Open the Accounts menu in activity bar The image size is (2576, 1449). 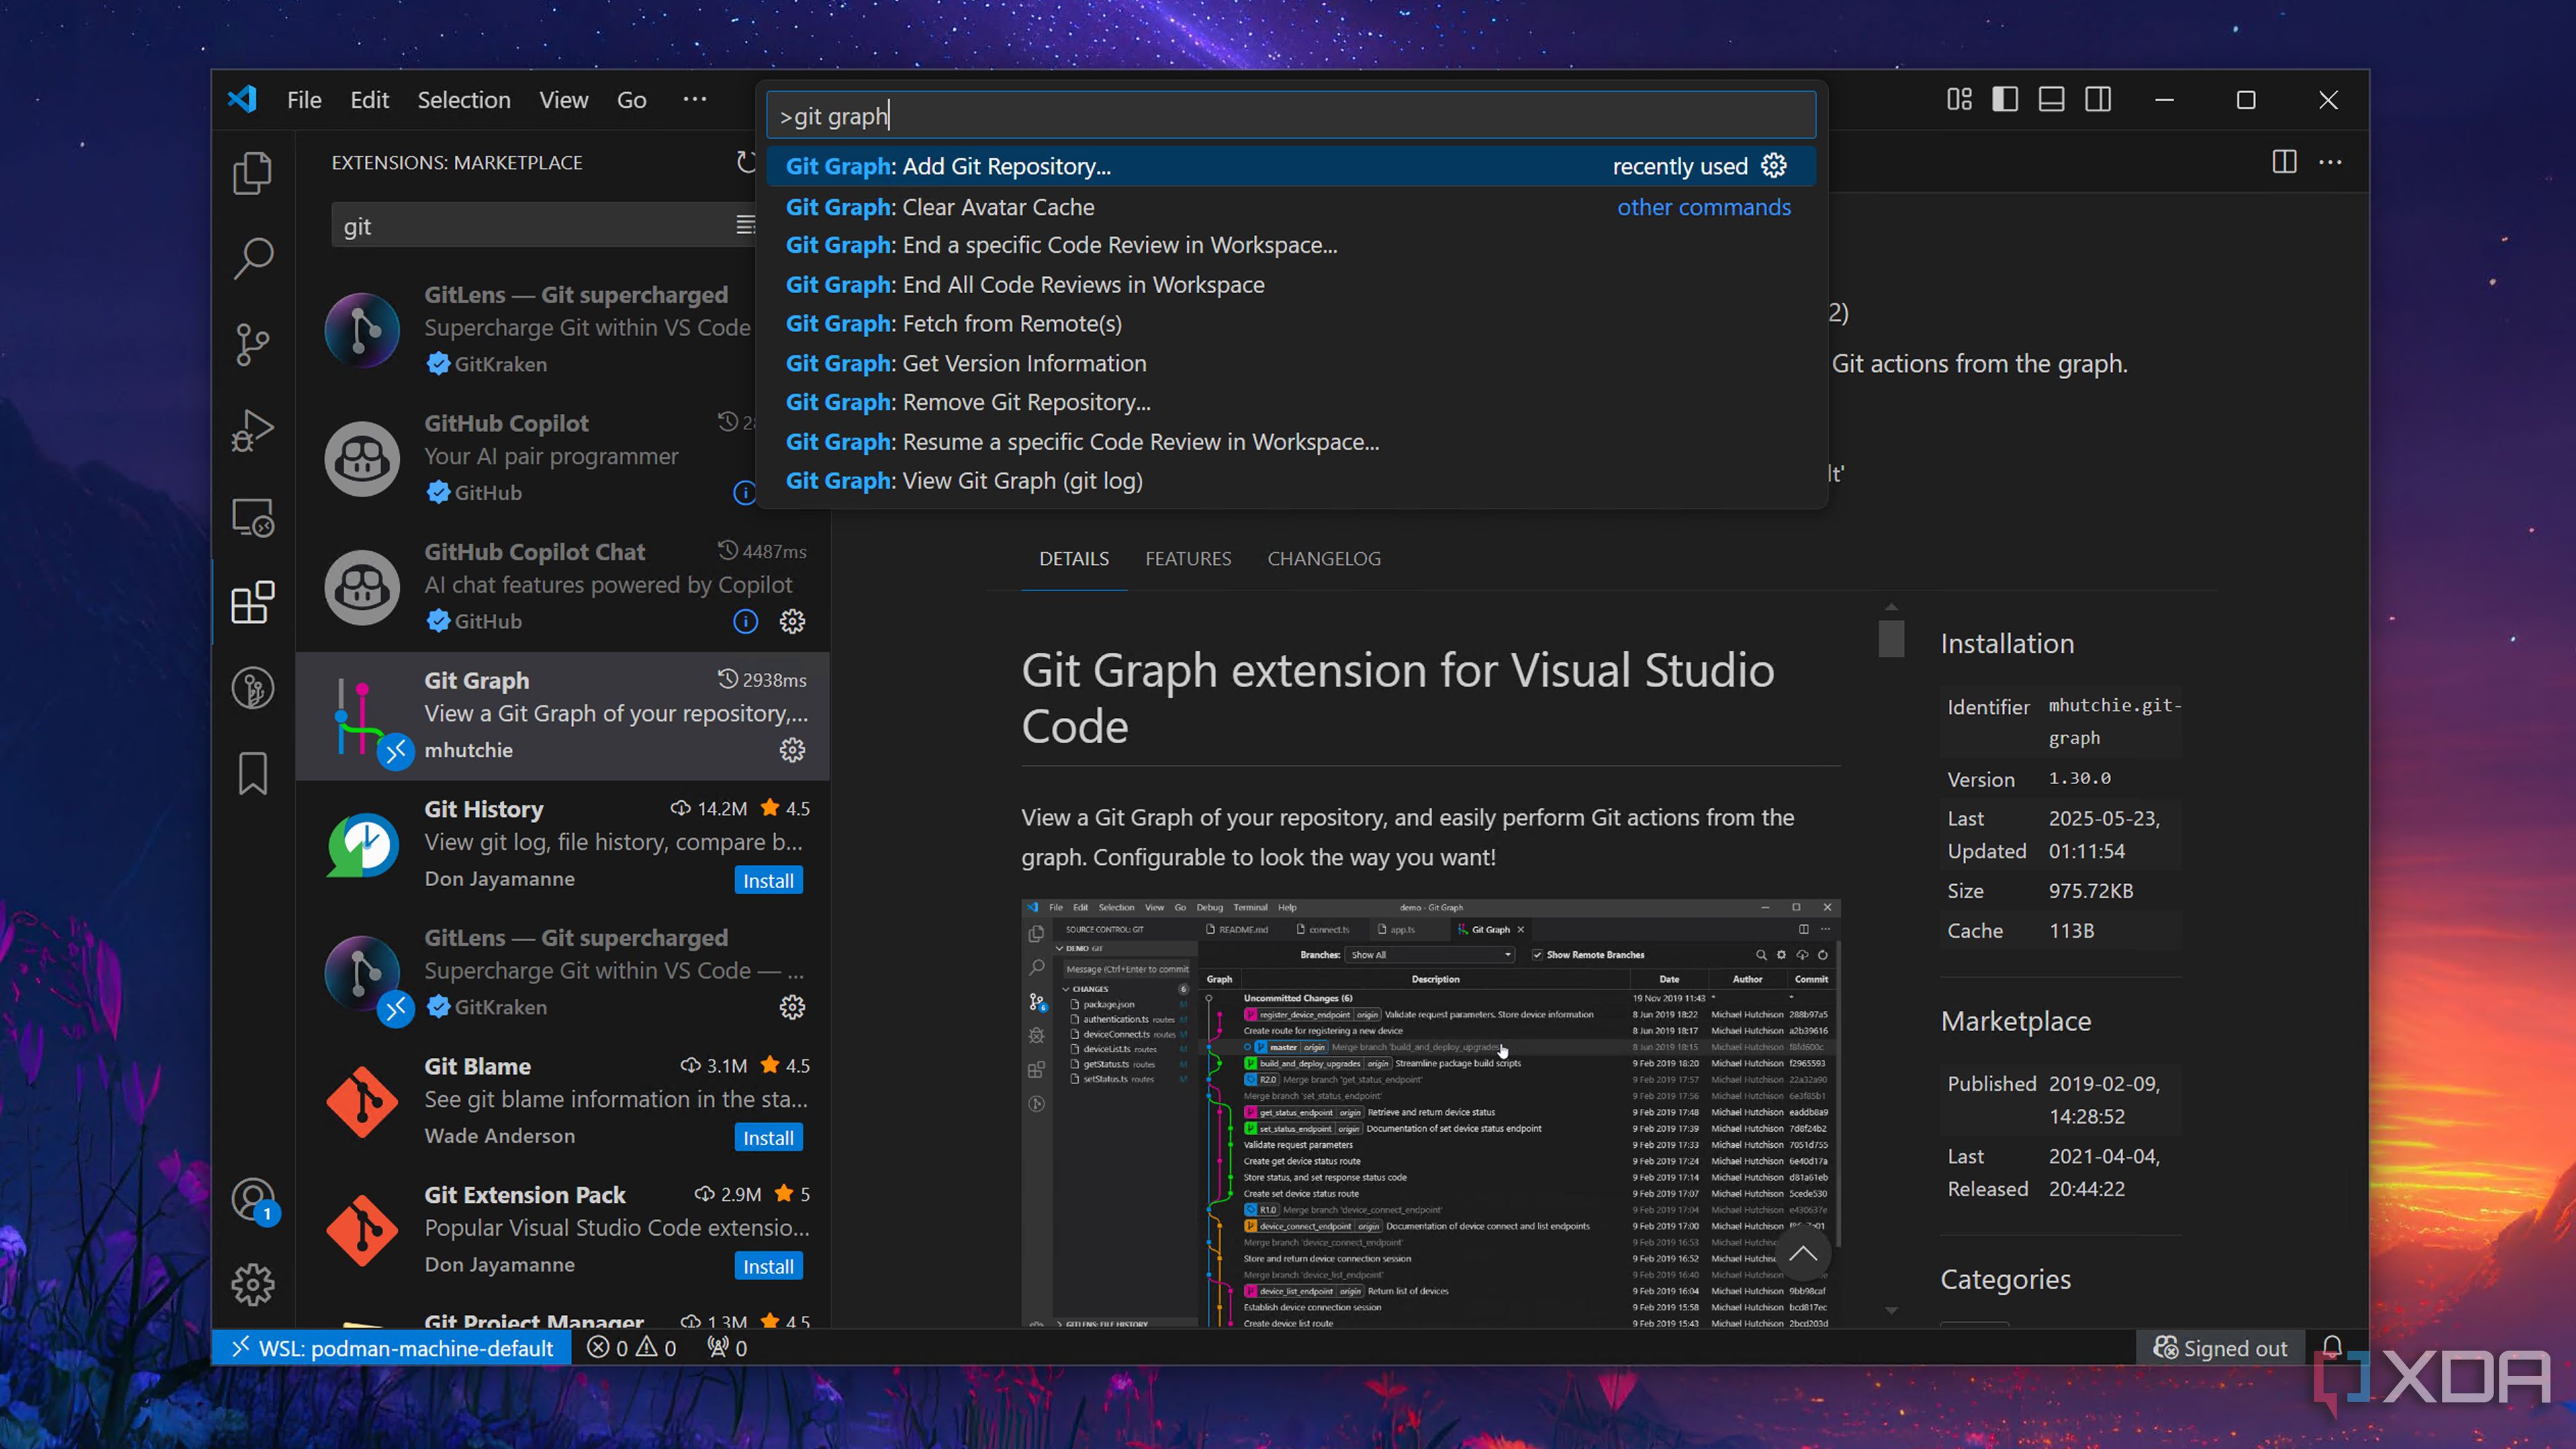[x=252, y=1199]
